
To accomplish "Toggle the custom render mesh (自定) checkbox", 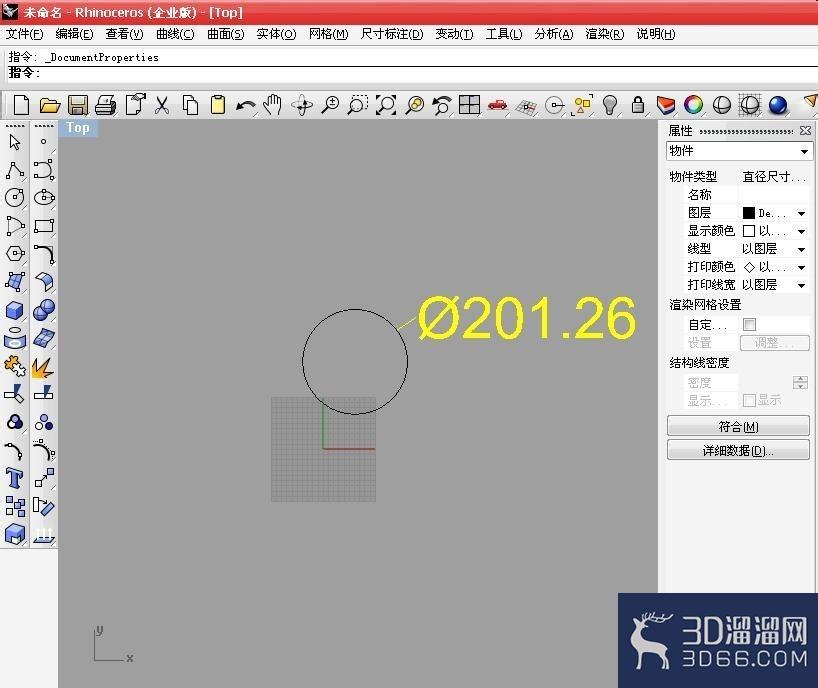I will pyautogui.click(x=749, y=324).
